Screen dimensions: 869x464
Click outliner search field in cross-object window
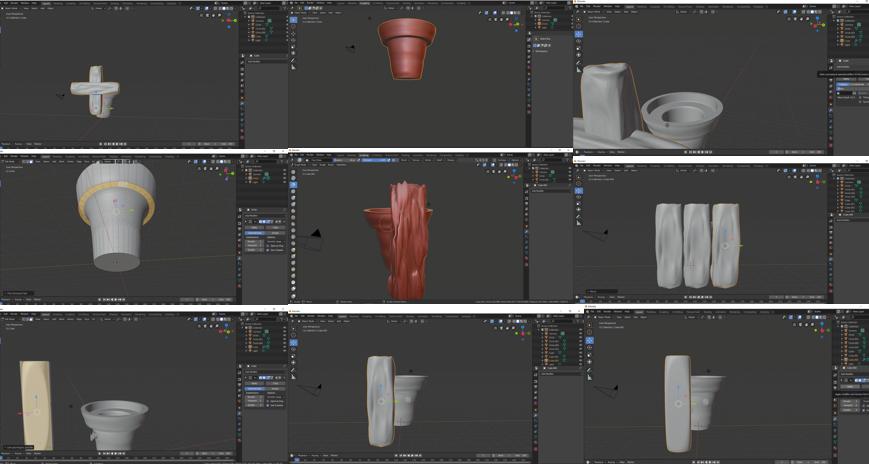click(x=266, y=8)
